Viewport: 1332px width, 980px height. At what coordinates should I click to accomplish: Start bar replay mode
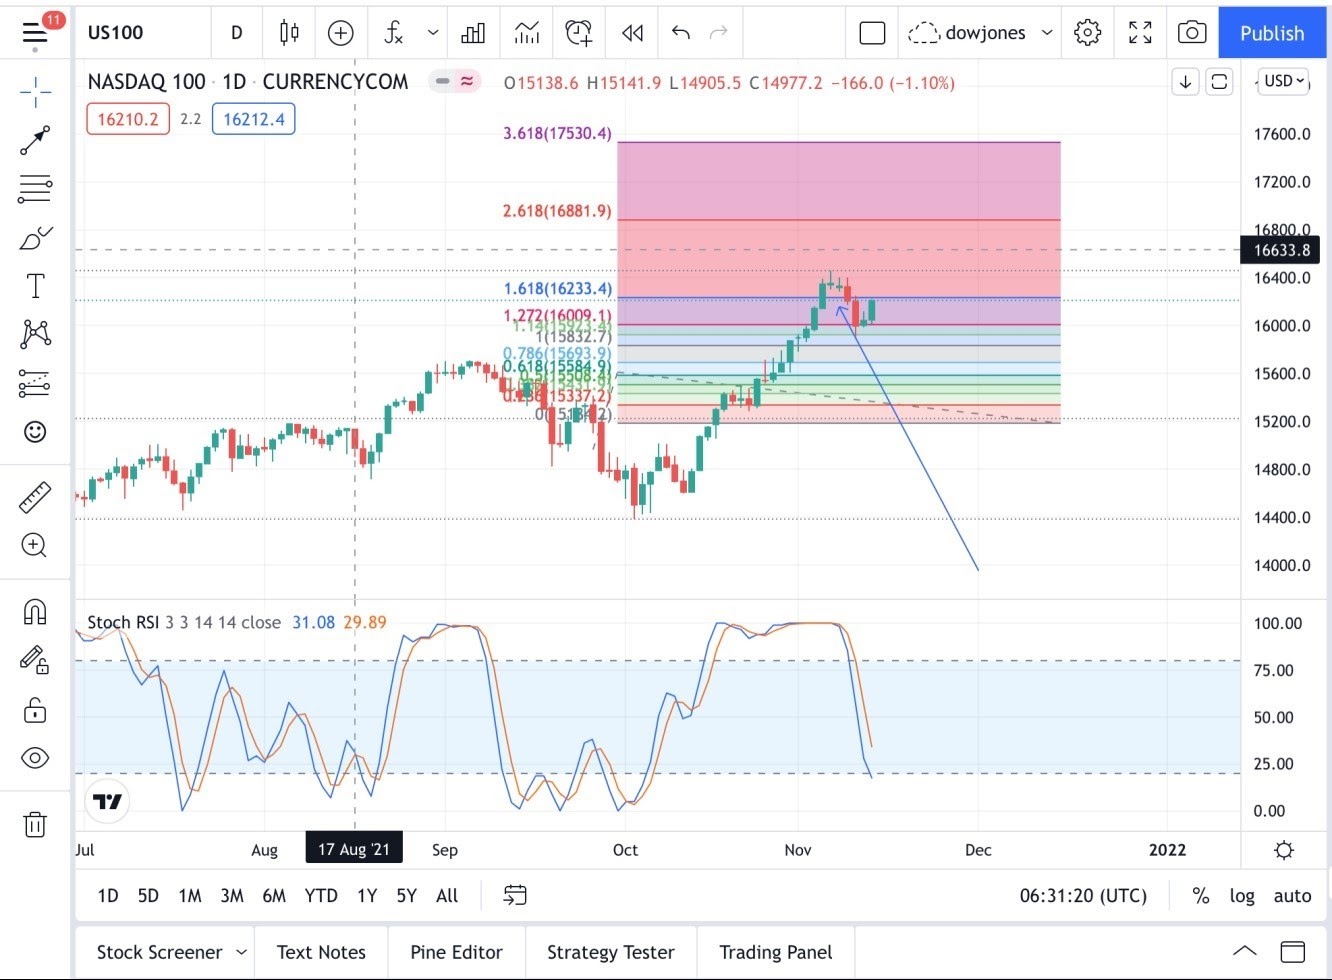point(632,33)
